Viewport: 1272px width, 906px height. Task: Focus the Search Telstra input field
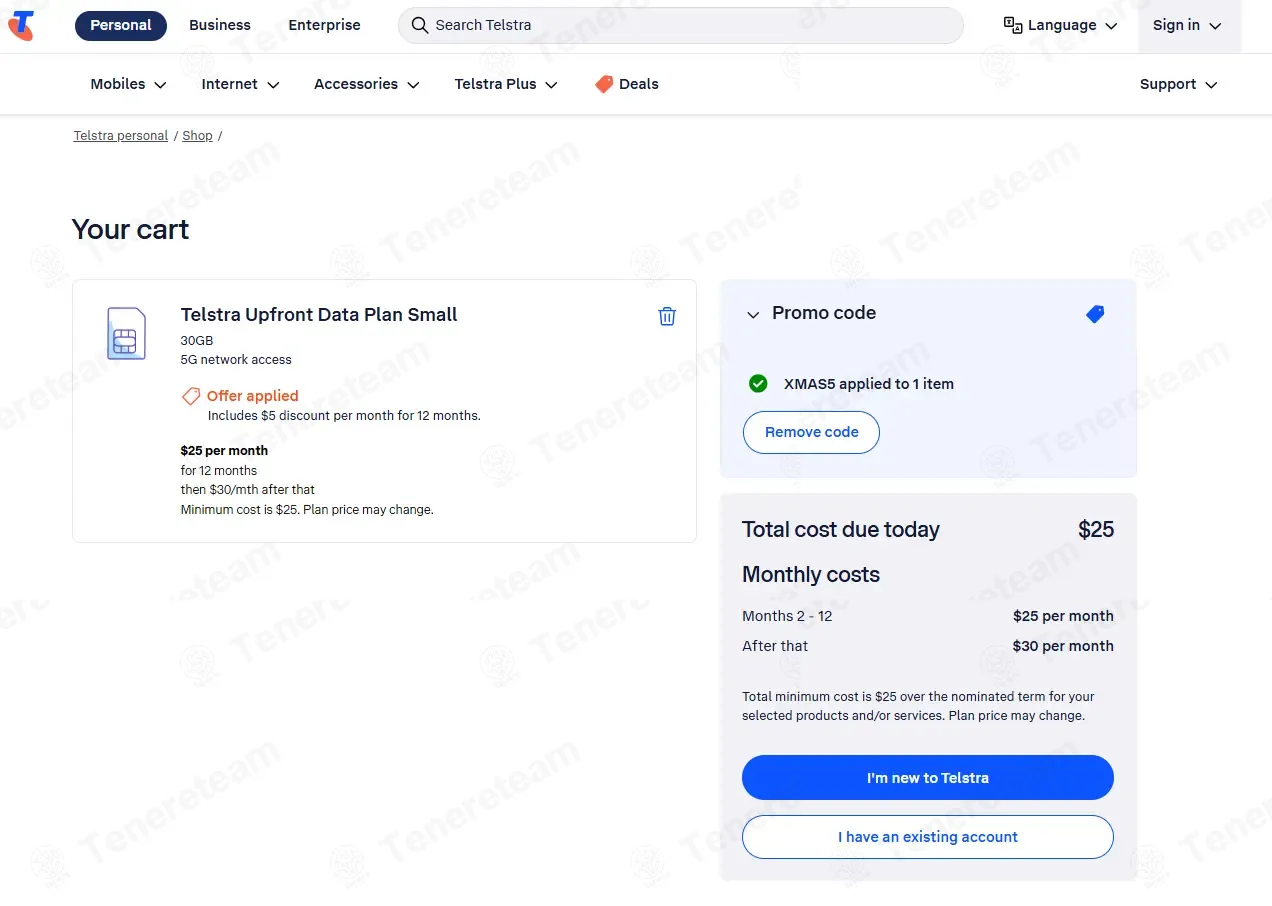(x=690, y=25)
